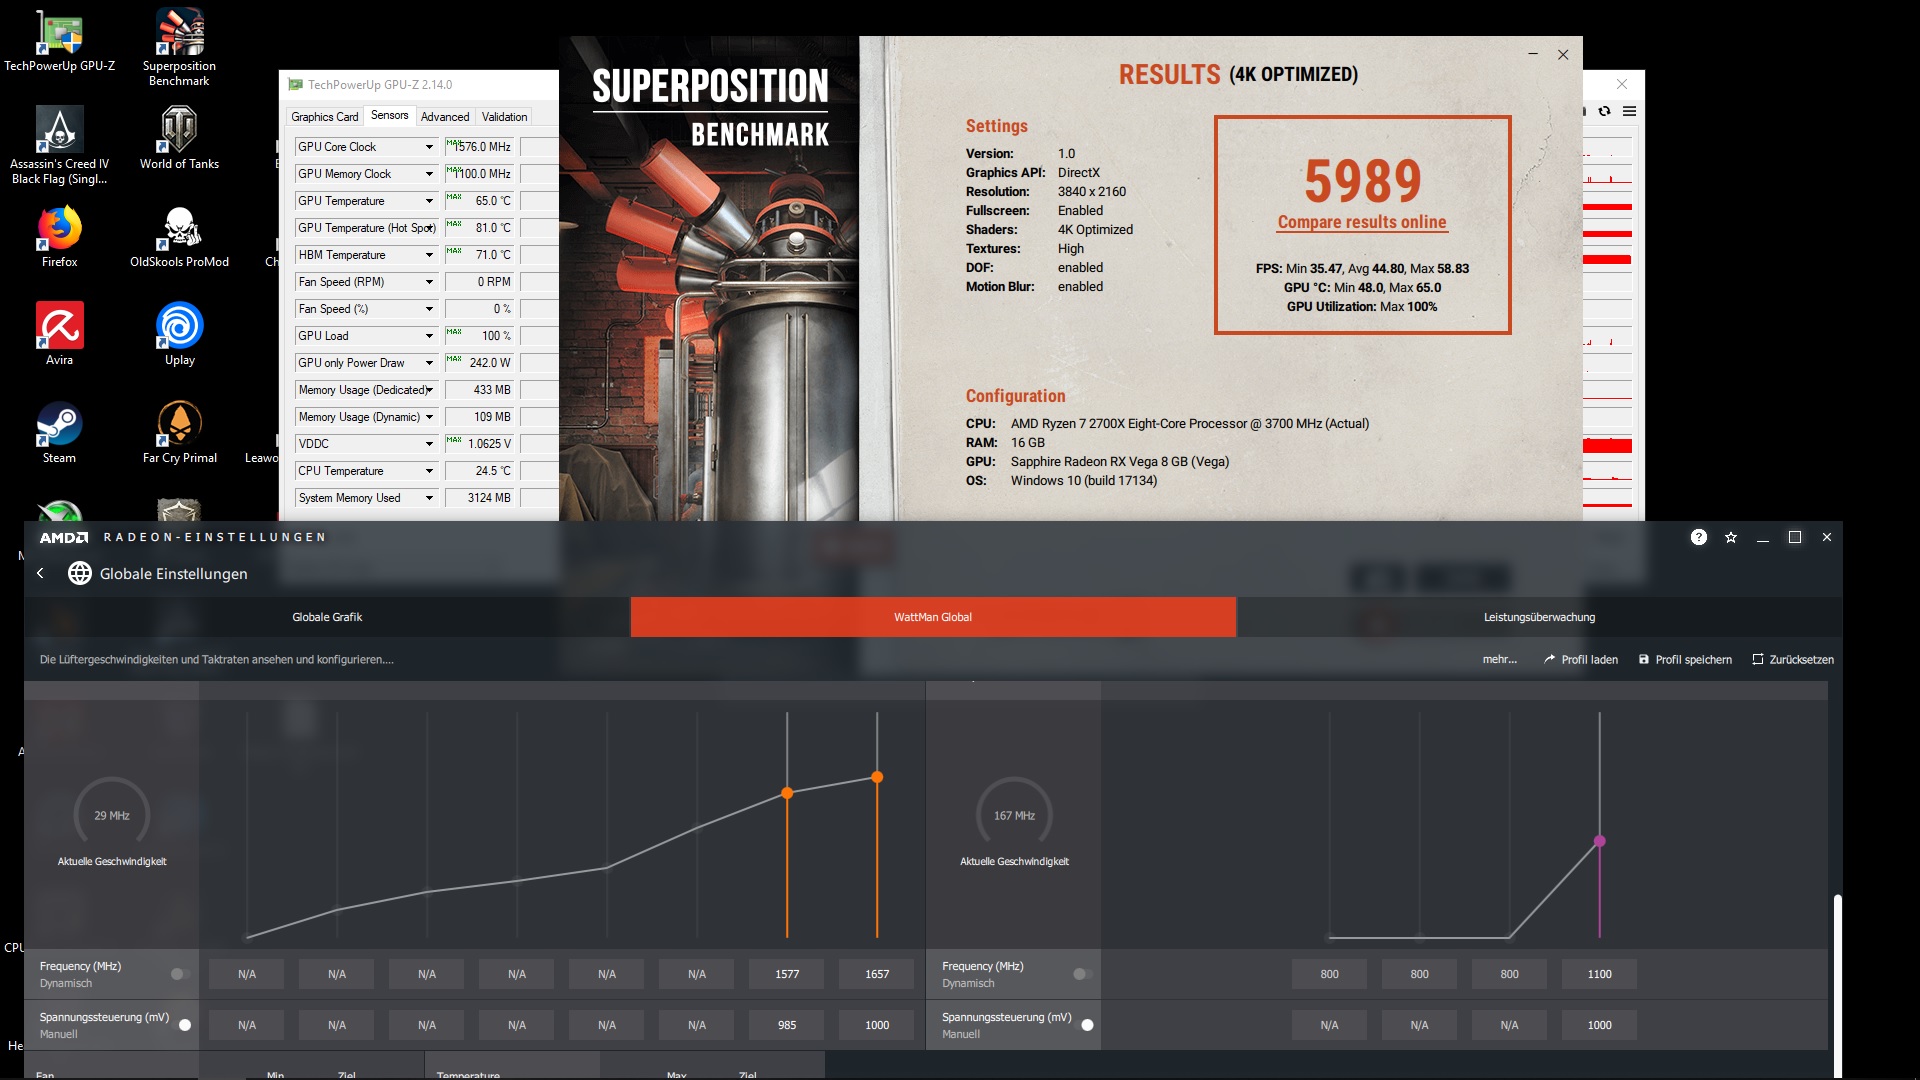Maximize the Radeon settings window
The height and width of the screenshot is (1080, 1920).
[x=1795, y=537]
